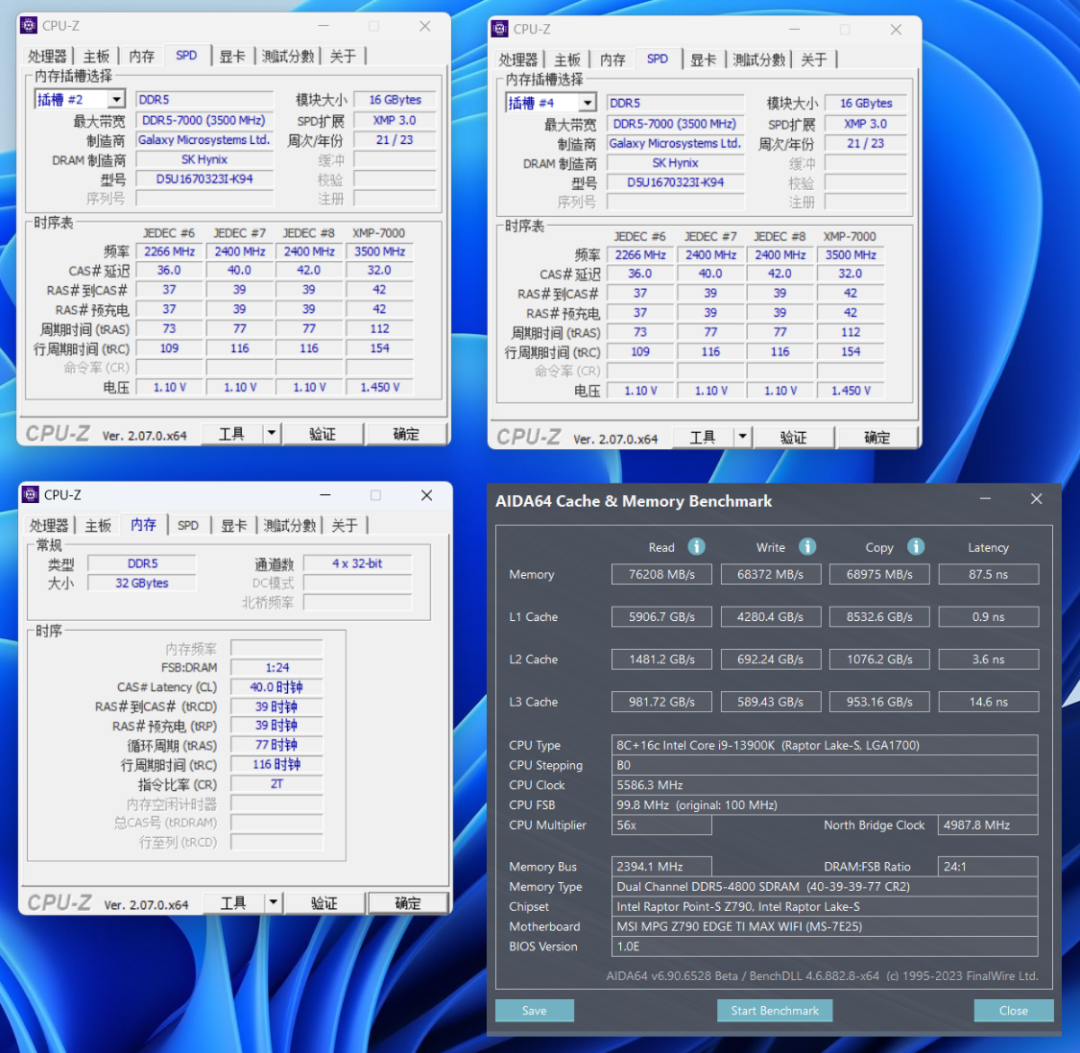Click 通道数 value 4 x 32-bit

[x=357, y=563]
